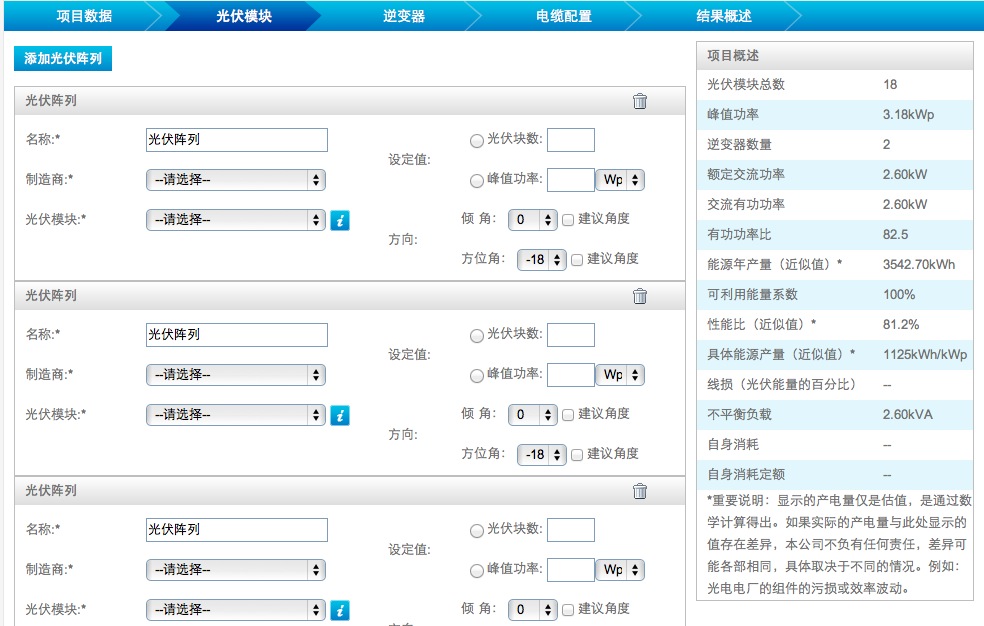Click 名称 field in second array
The height and width of the screenshot is (626, 984).
237,335
